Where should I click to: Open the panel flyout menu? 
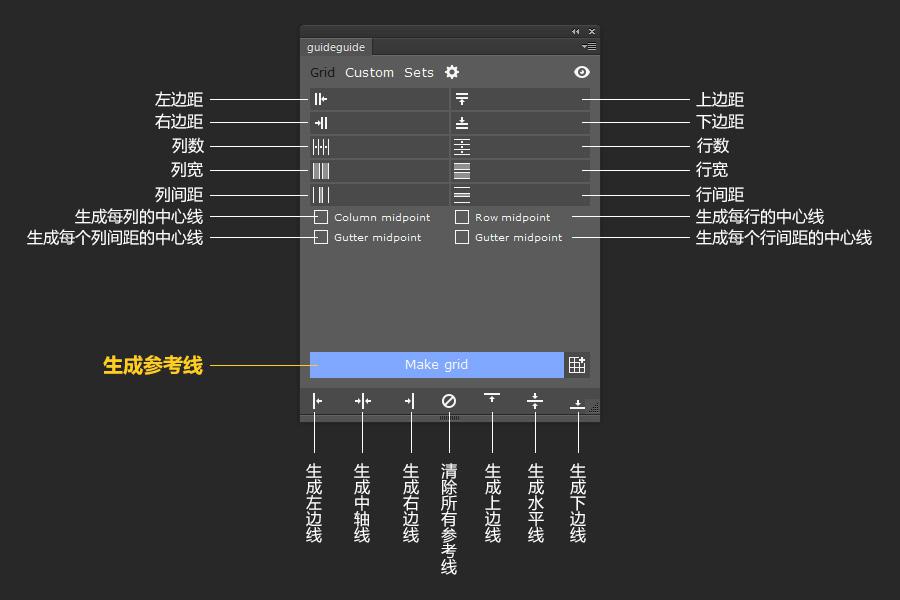pyautogui.click(x=588, y=45)
